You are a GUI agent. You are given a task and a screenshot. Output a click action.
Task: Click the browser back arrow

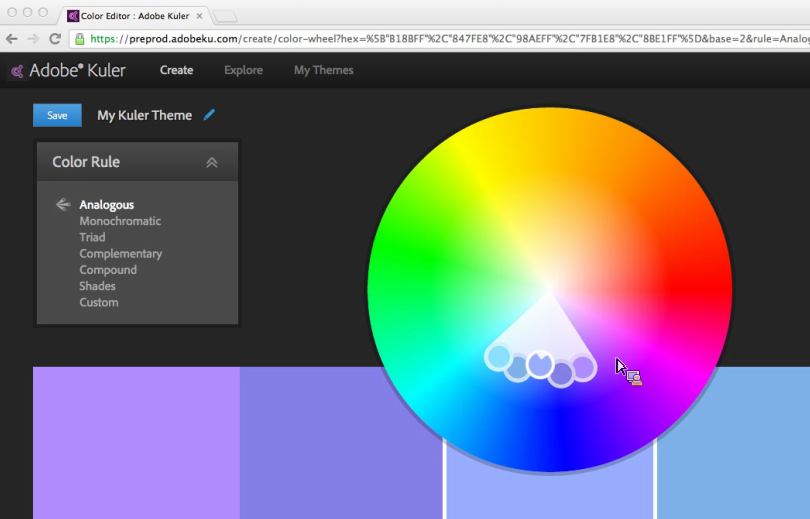[11, 39]
